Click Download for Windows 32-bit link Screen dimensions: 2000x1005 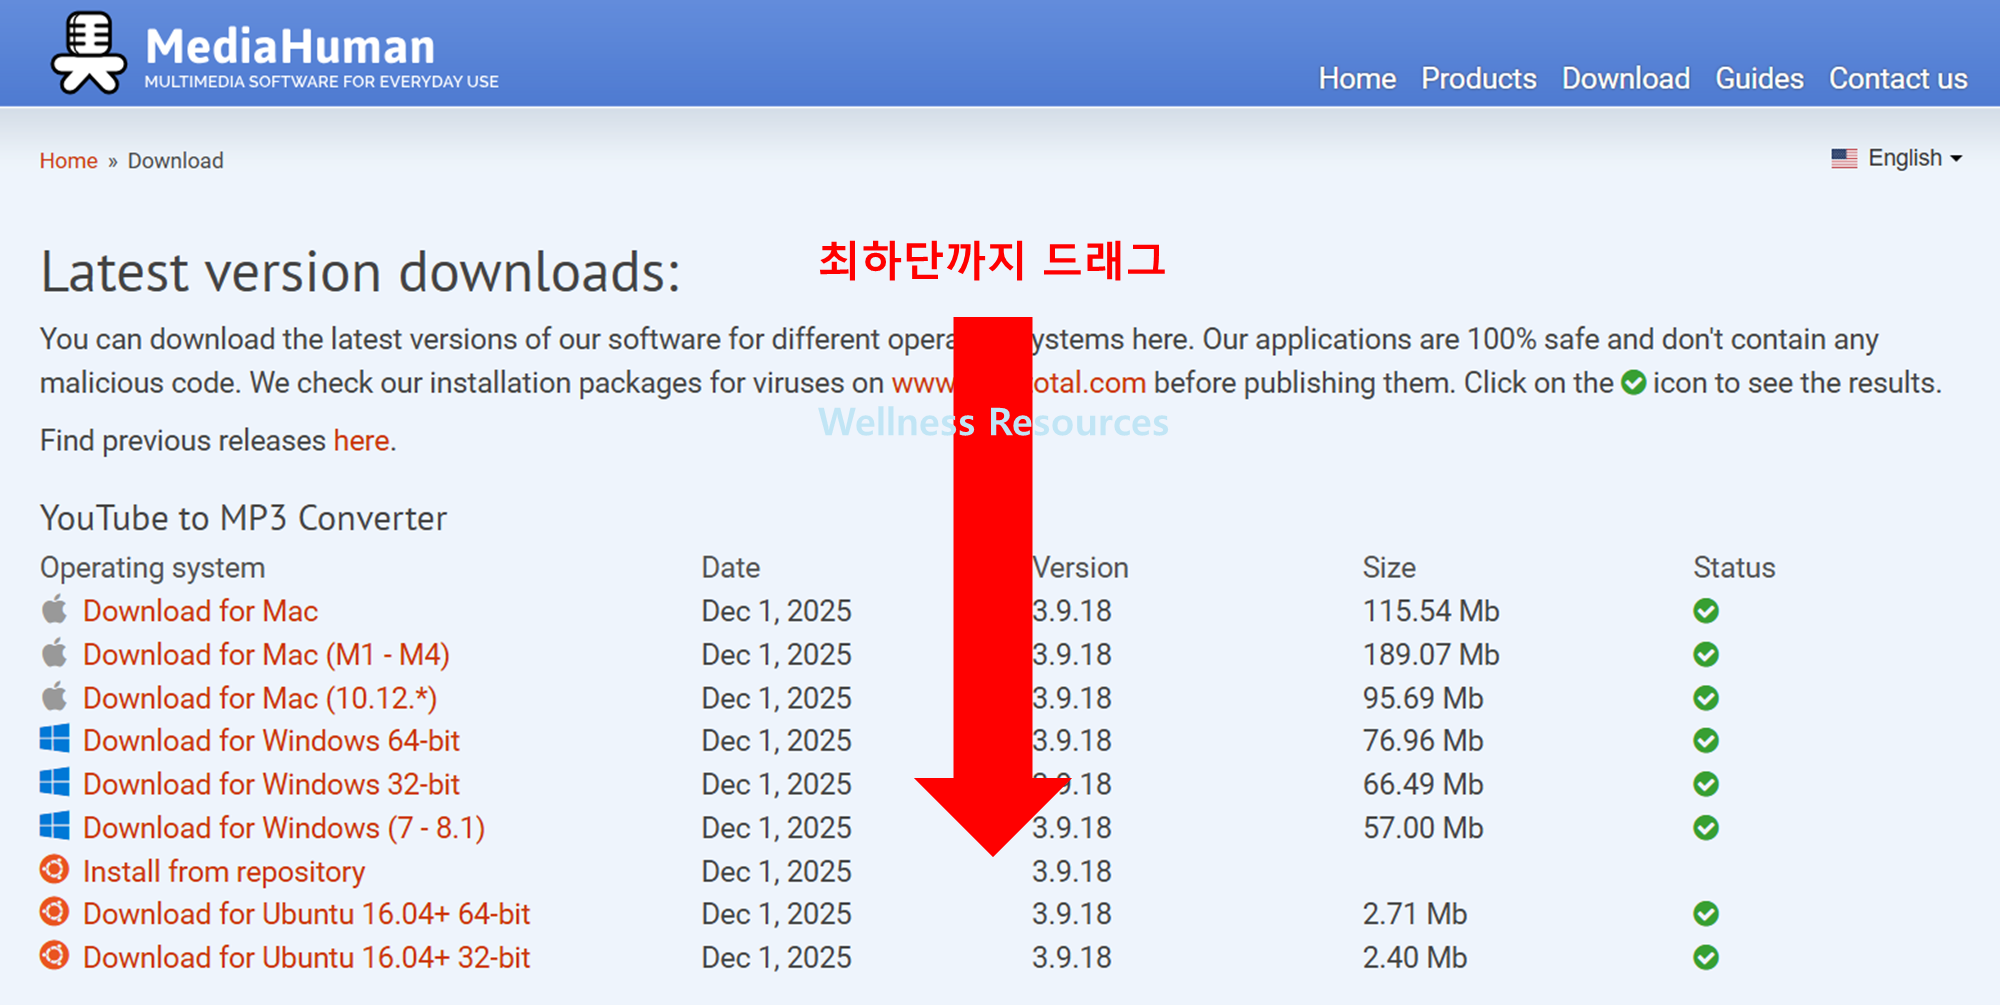click(x=271, y=784)
